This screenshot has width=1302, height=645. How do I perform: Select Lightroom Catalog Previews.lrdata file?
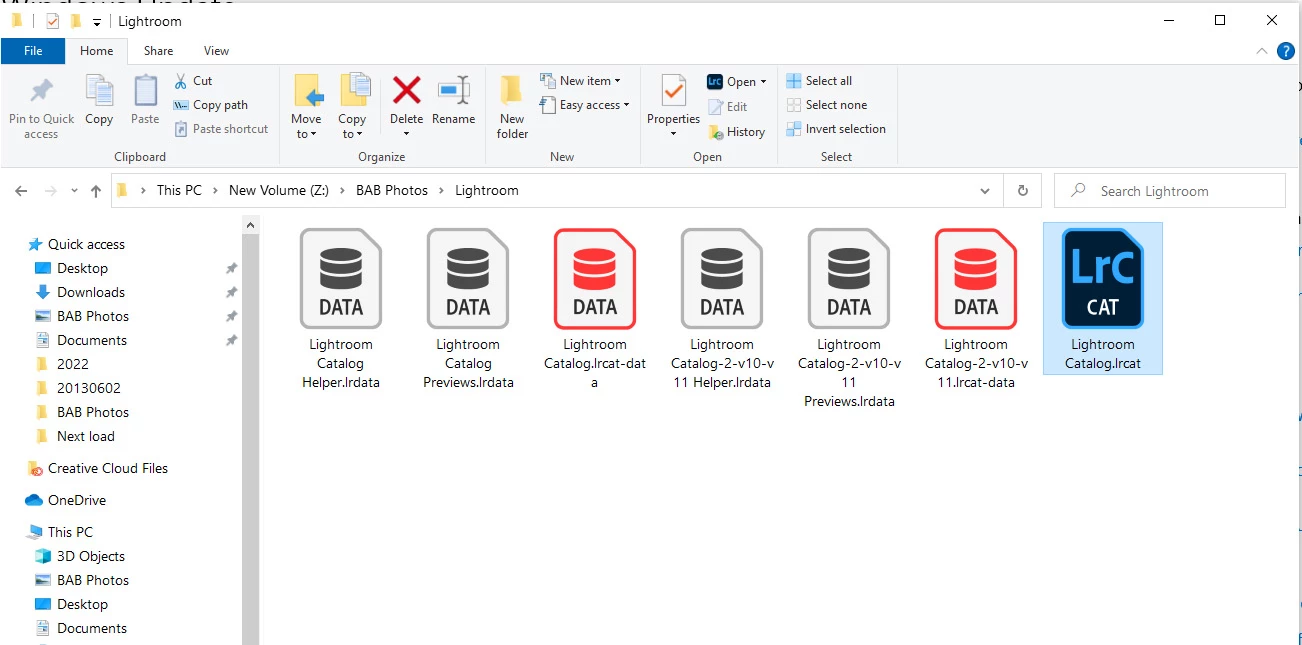coord(468,309)
